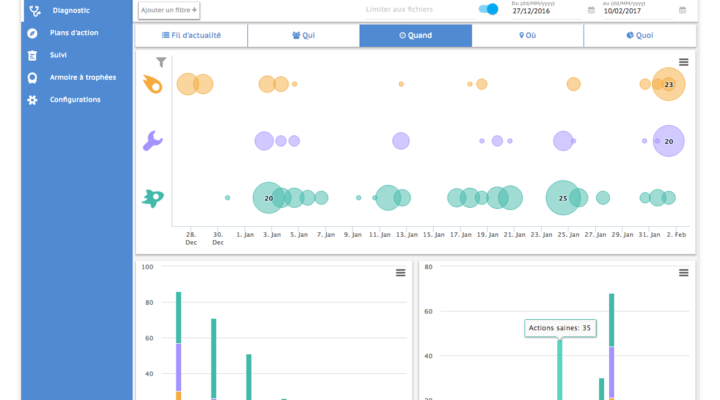The image size is (720, 400).
Task: Select the green rocket category icon
Action: [153, 198]
